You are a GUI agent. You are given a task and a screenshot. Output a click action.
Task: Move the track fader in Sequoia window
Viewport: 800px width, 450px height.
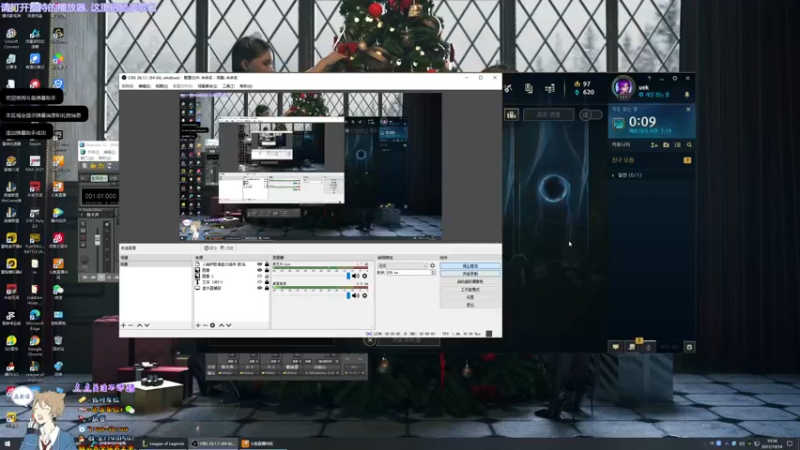point(97,240)
